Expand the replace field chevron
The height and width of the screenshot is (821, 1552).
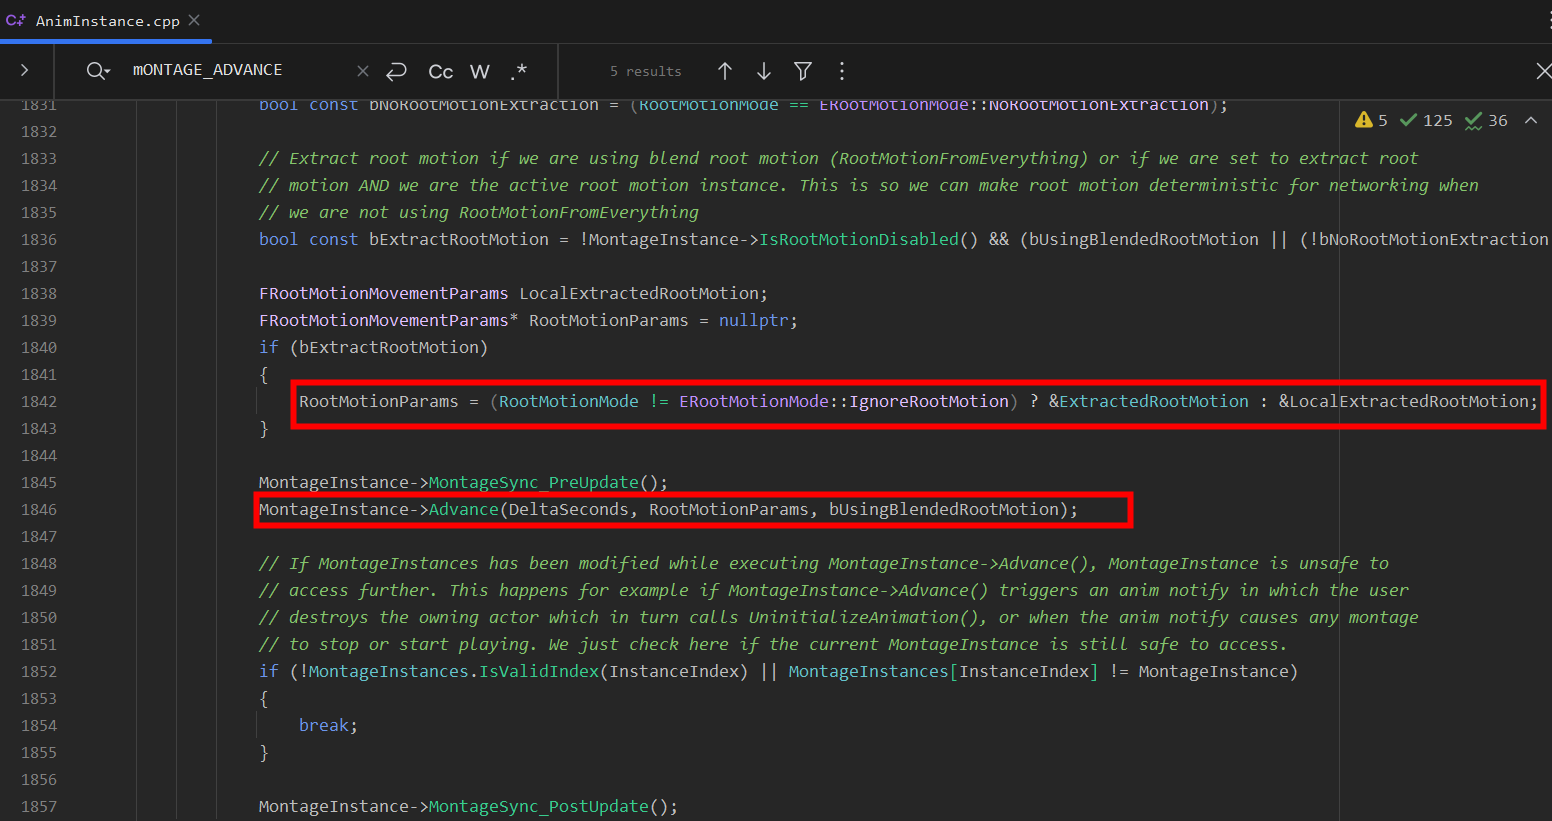(x=24, y=70)
